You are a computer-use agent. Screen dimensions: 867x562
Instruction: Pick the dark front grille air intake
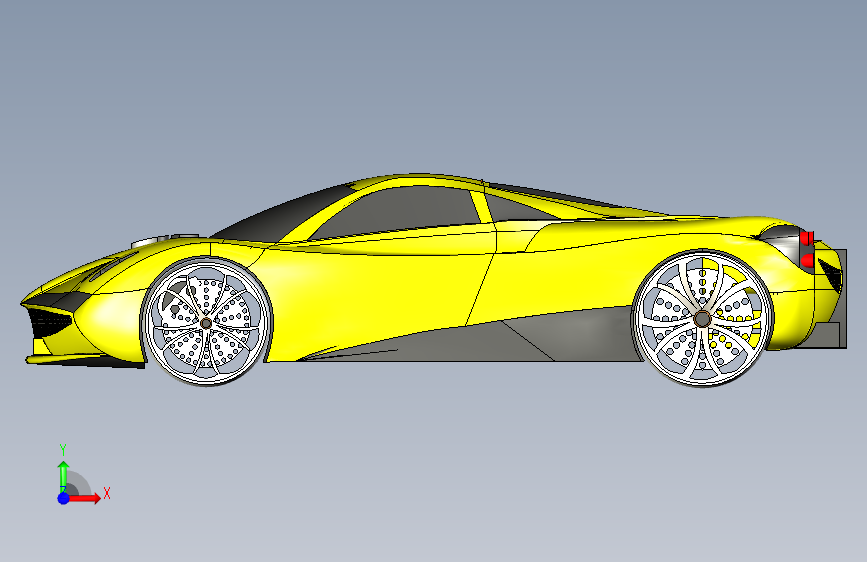(50, 322)
